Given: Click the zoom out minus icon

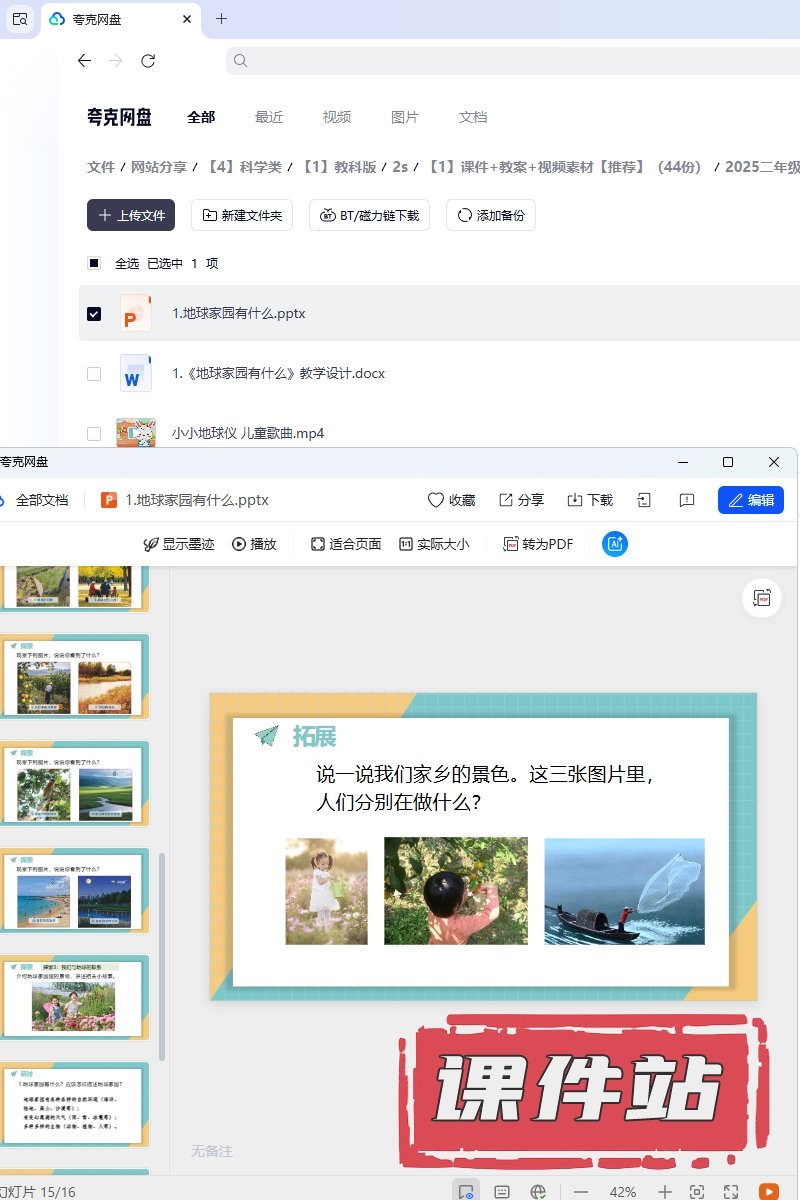Looking at the screenshot, I should (x=581, y=1192).
